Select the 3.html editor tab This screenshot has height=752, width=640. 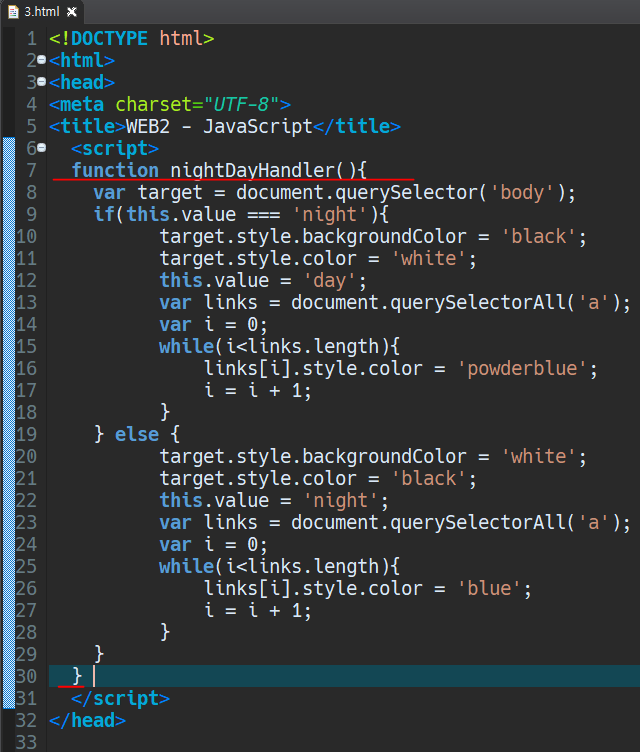(42, 12)
